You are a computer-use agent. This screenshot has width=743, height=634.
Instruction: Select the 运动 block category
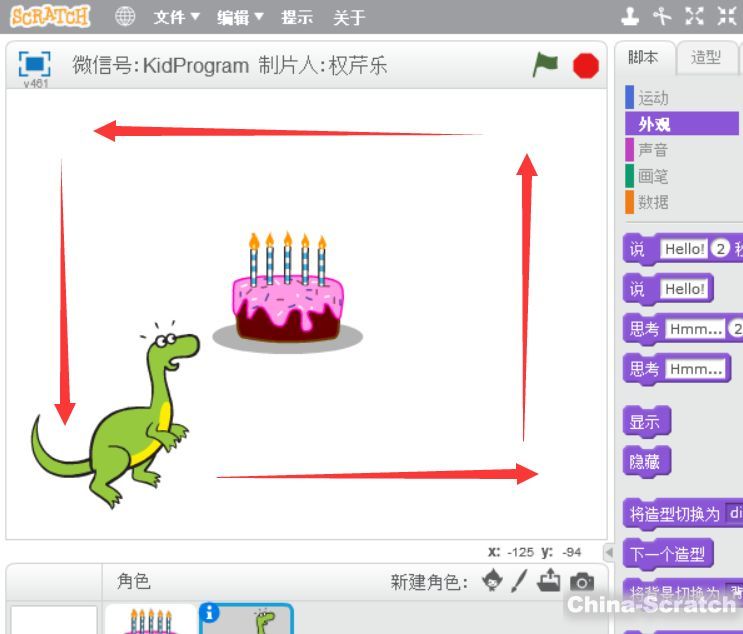pyautogui.click(x=653, y=98)
